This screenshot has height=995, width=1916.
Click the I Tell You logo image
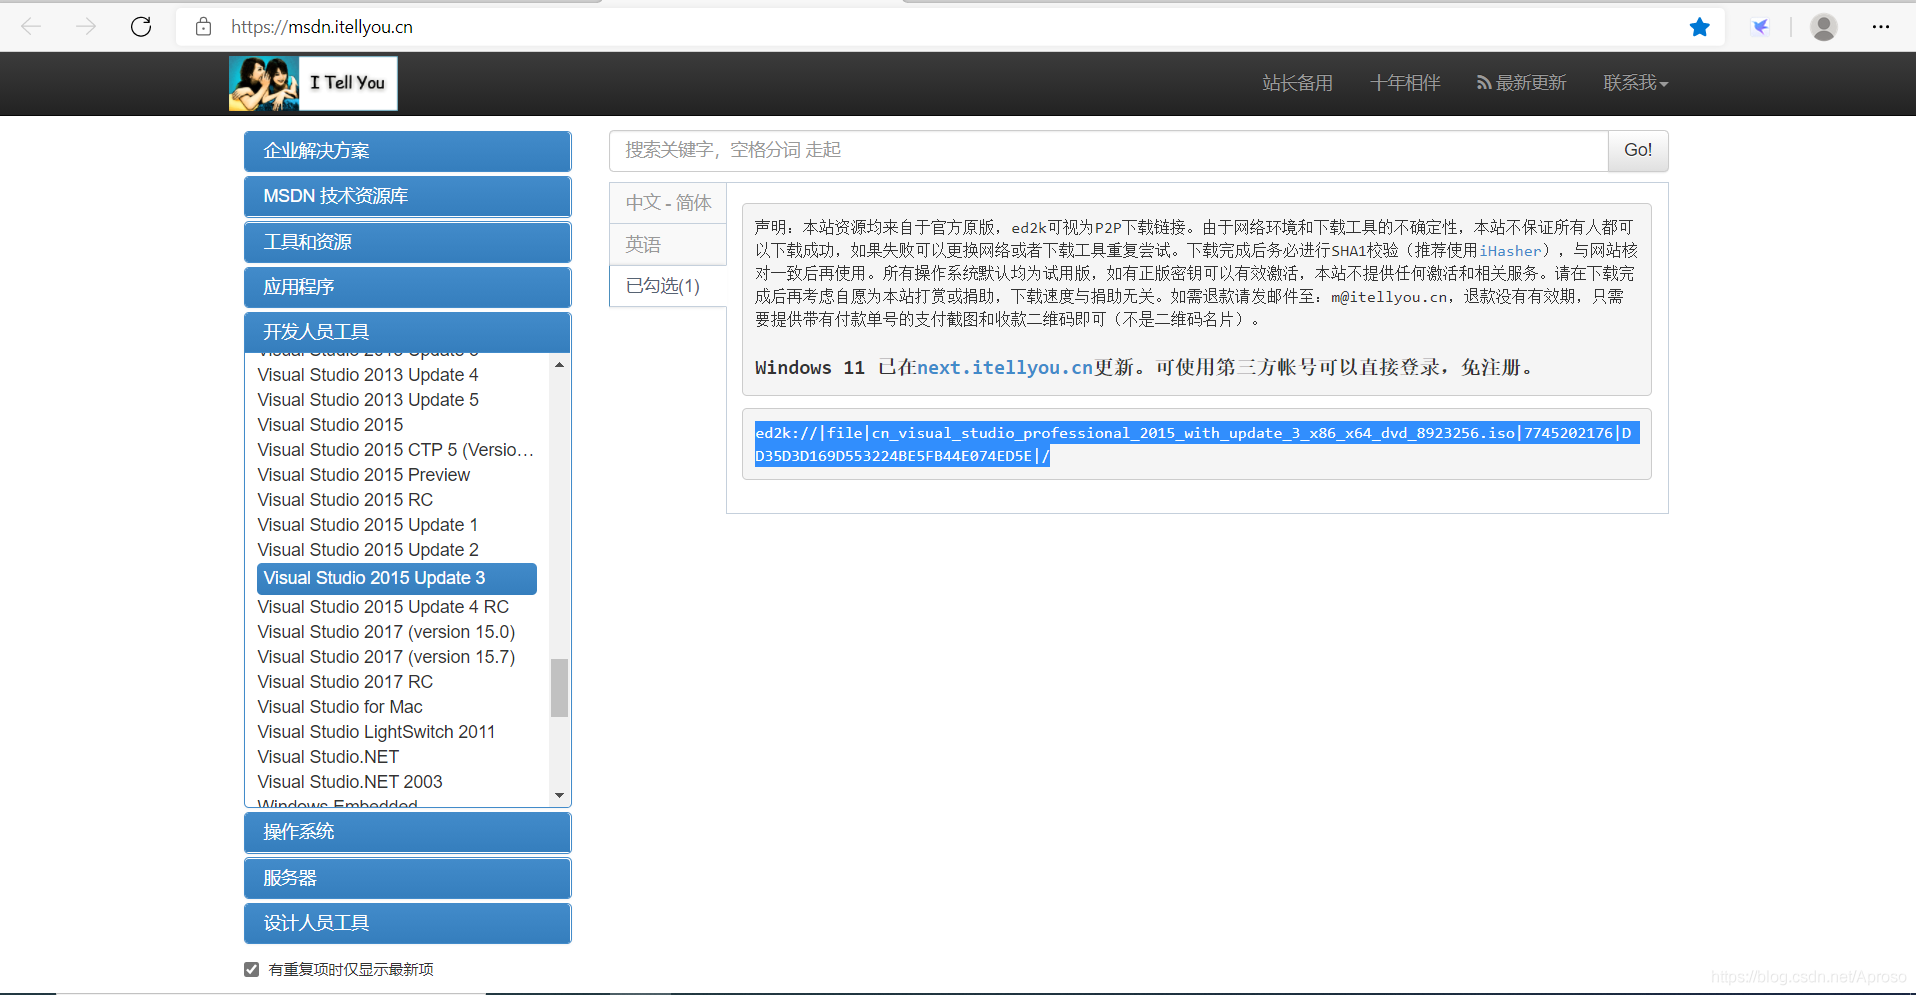pos(313,83)
